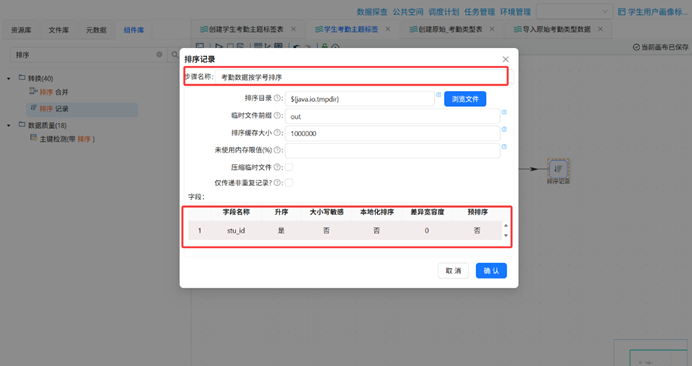Click the 排序目录 input field
This screenshot has width=692, height=366.
360,99
